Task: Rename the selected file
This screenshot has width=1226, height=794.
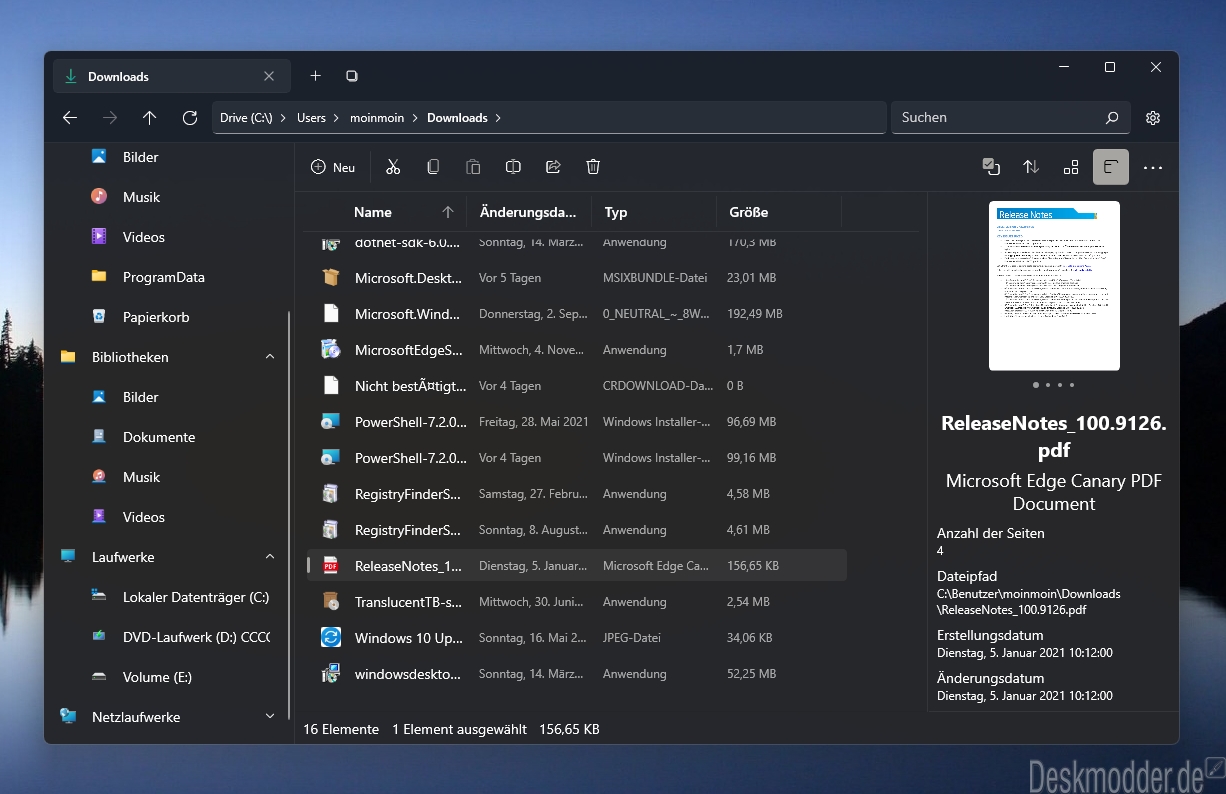Action: point(513,167)
